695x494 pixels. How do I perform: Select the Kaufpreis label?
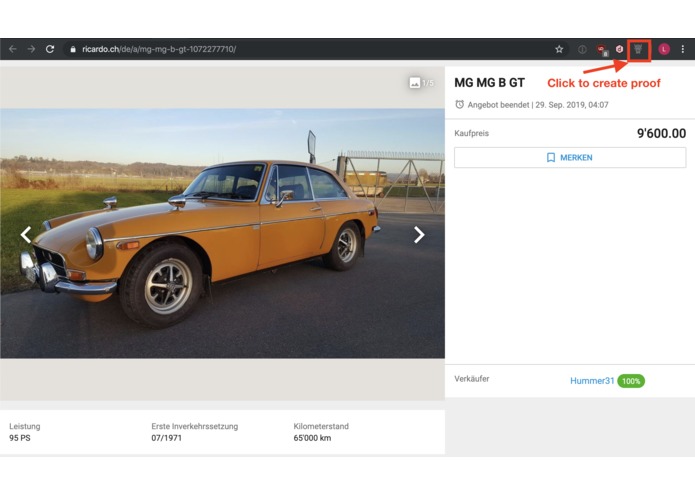(x=472, y=133)
